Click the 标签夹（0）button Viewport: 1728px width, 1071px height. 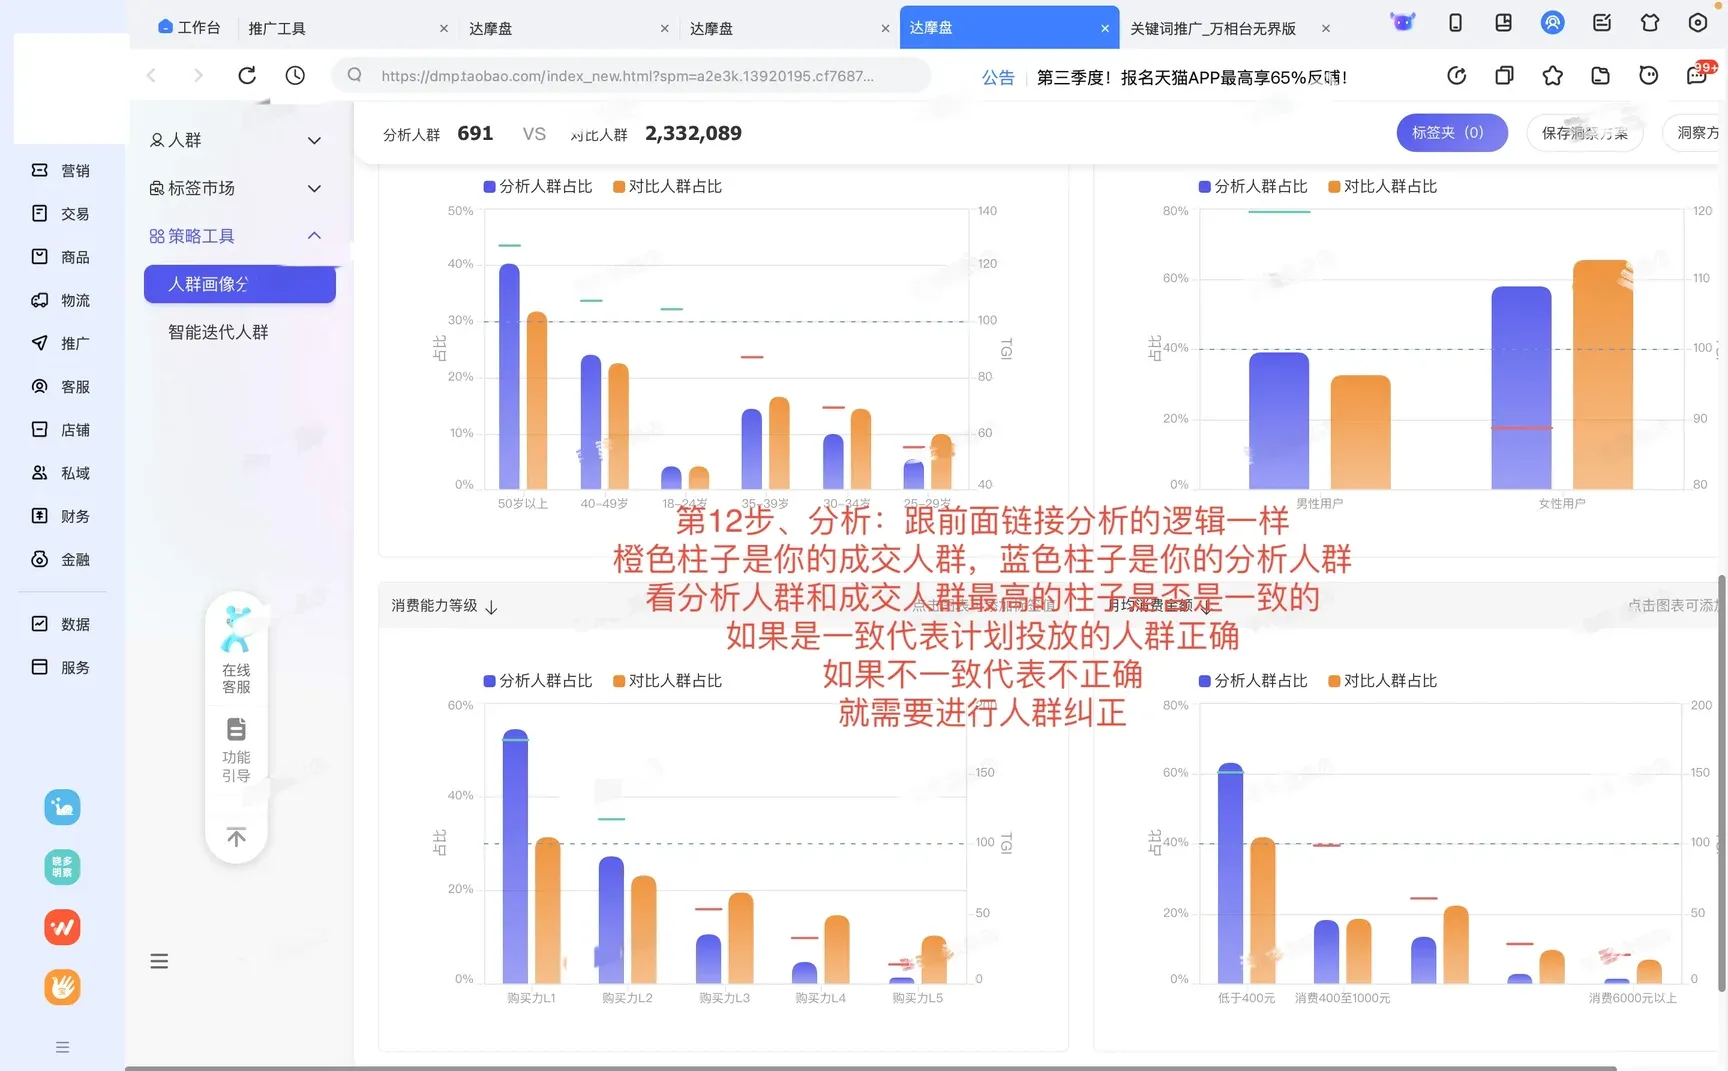pos(1451,132)
